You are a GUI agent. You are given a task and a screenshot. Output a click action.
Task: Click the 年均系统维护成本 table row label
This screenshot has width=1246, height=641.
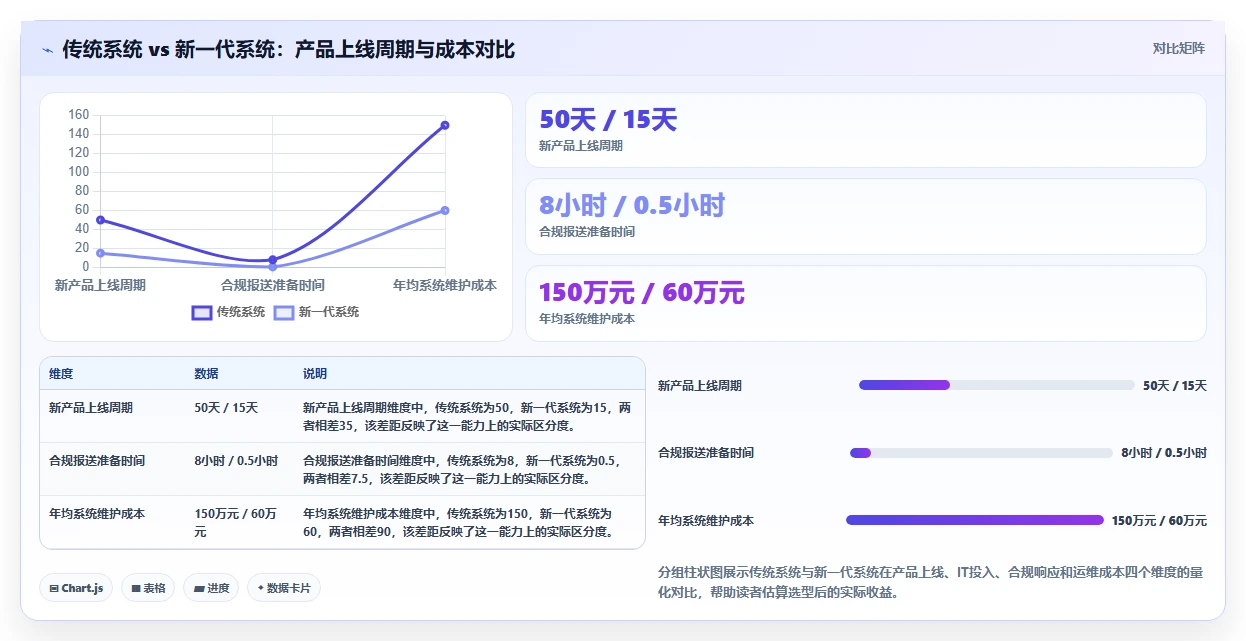(x=97, y=514)
